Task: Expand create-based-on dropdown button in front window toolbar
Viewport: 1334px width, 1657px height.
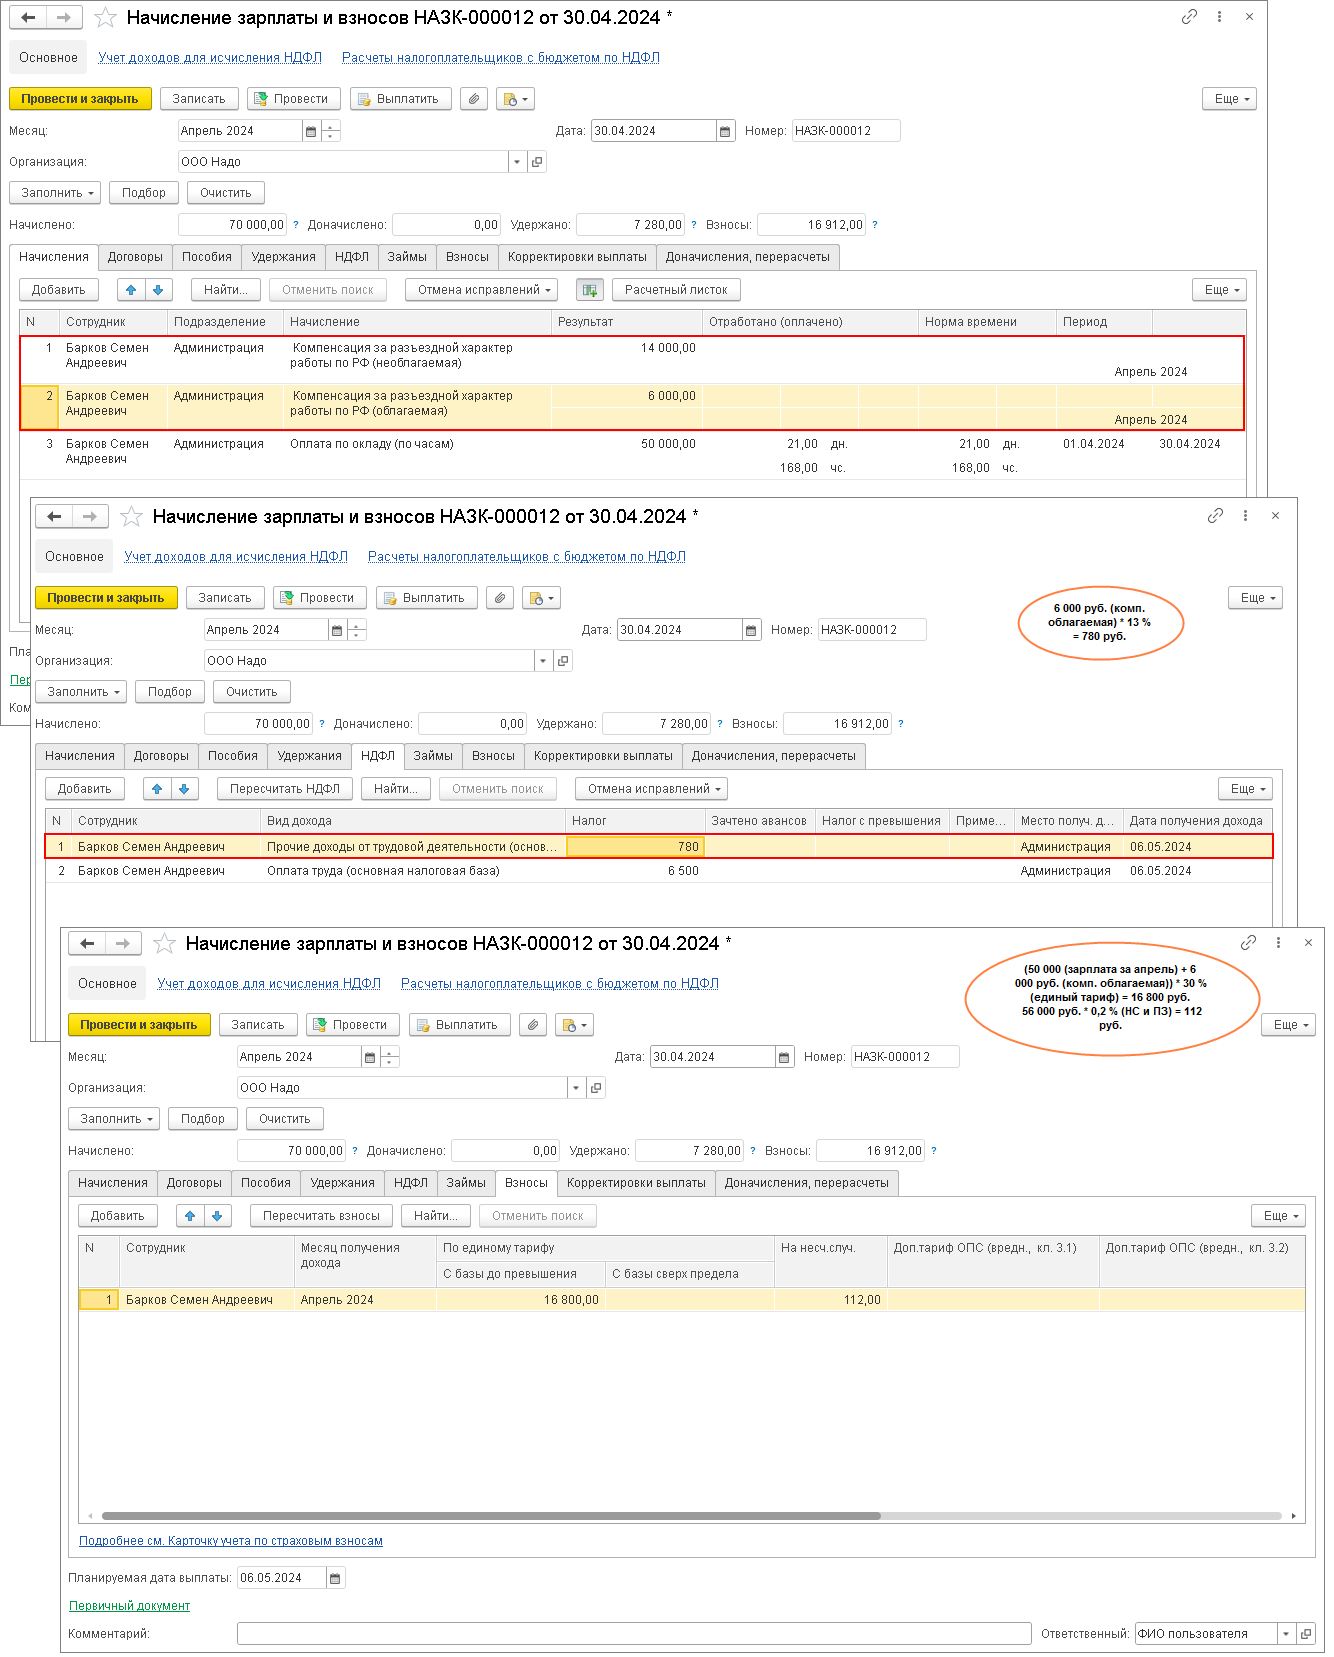Action: click(575, 1025)
